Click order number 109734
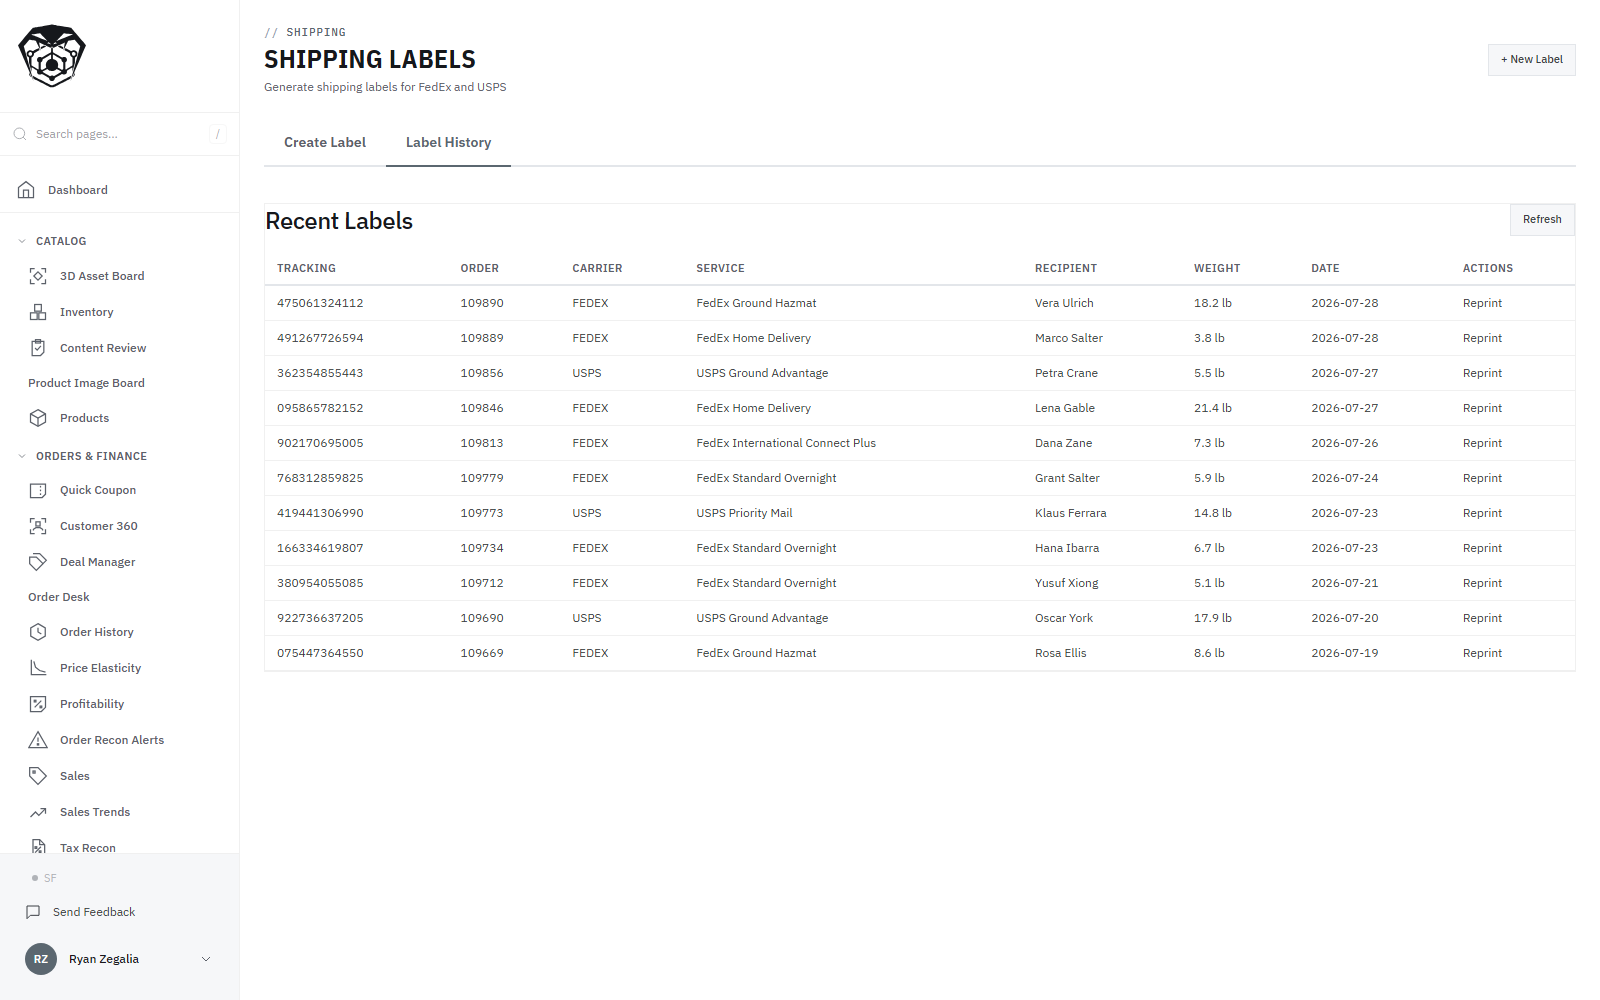Image resolution: width=1600 pixels, height=1000 pixels. (482, 548)
